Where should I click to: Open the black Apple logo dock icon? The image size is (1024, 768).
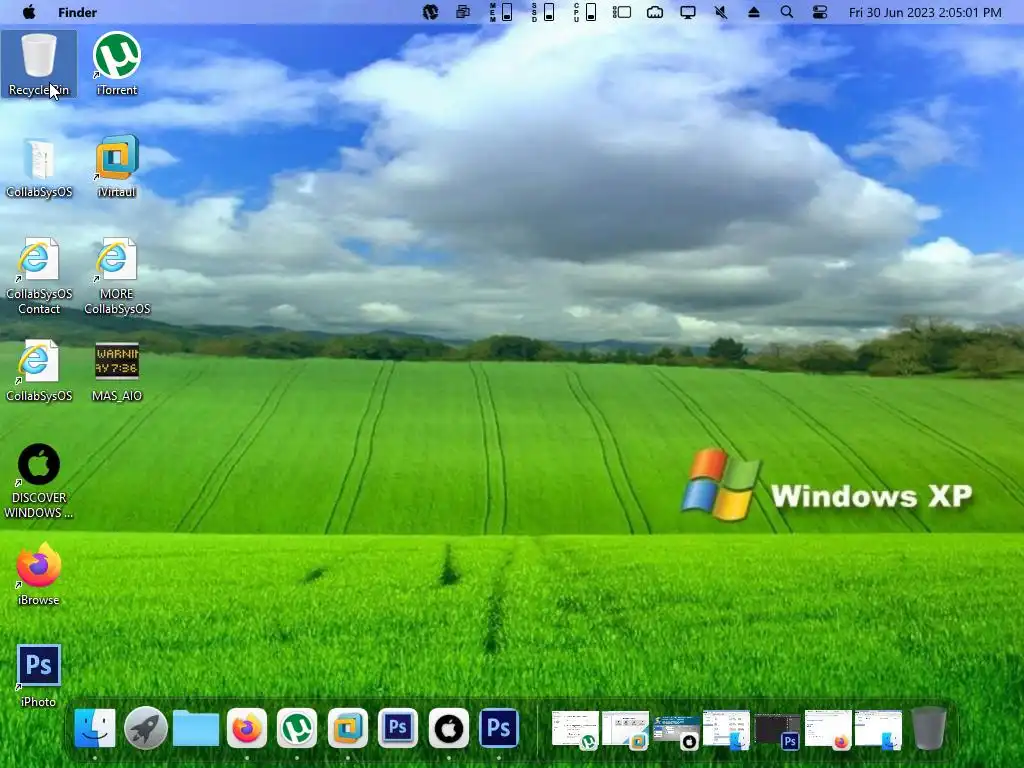[449, 728]
